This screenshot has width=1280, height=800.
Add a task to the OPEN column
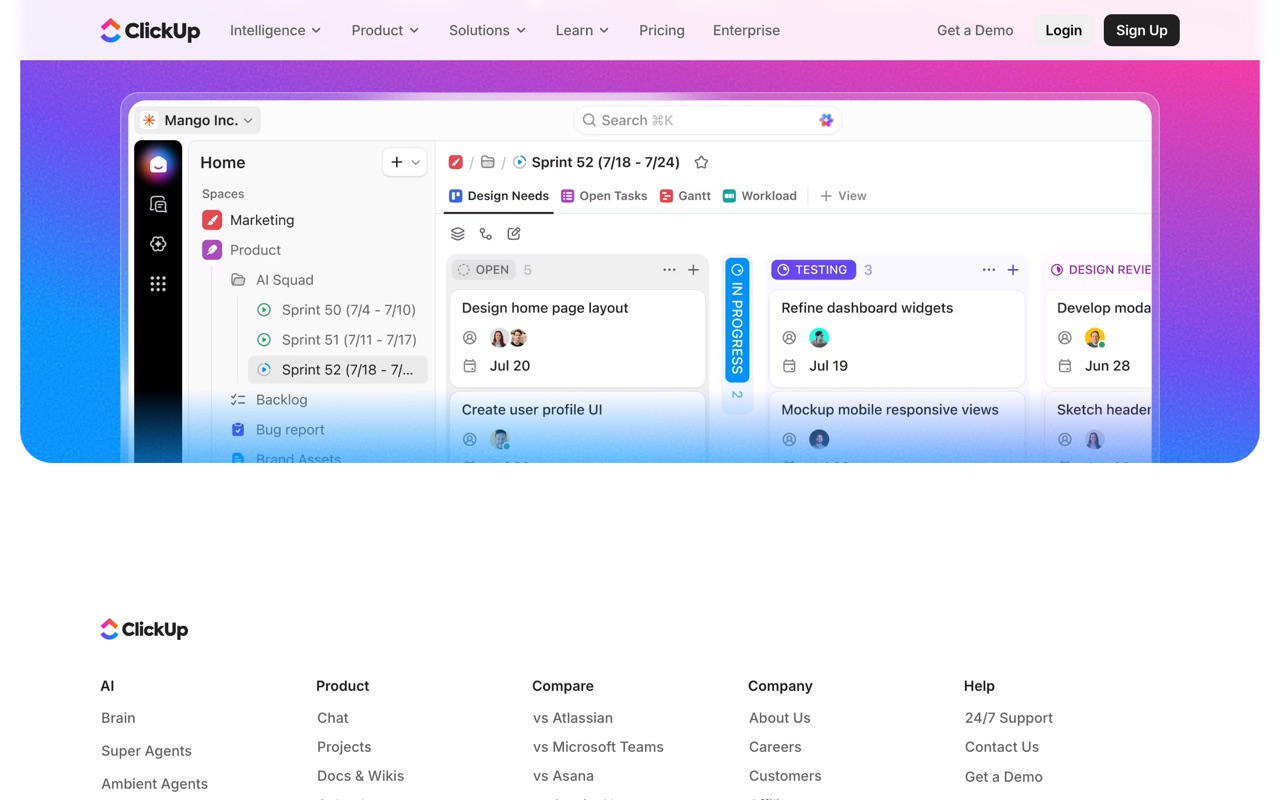tap(693, 270)
